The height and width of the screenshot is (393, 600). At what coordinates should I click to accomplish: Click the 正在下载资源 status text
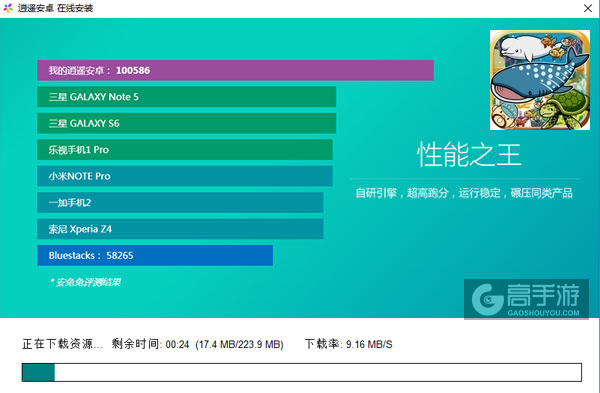(x=62, y=344)
